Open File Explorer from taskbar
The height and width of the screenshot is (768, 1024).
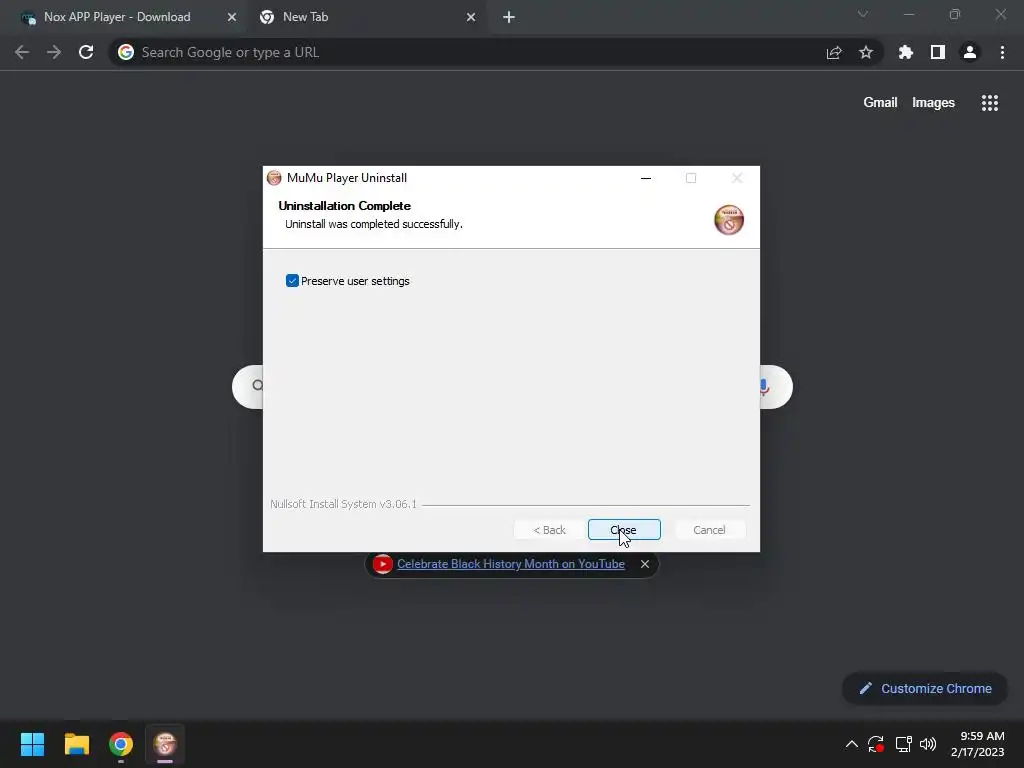(76, 744)
